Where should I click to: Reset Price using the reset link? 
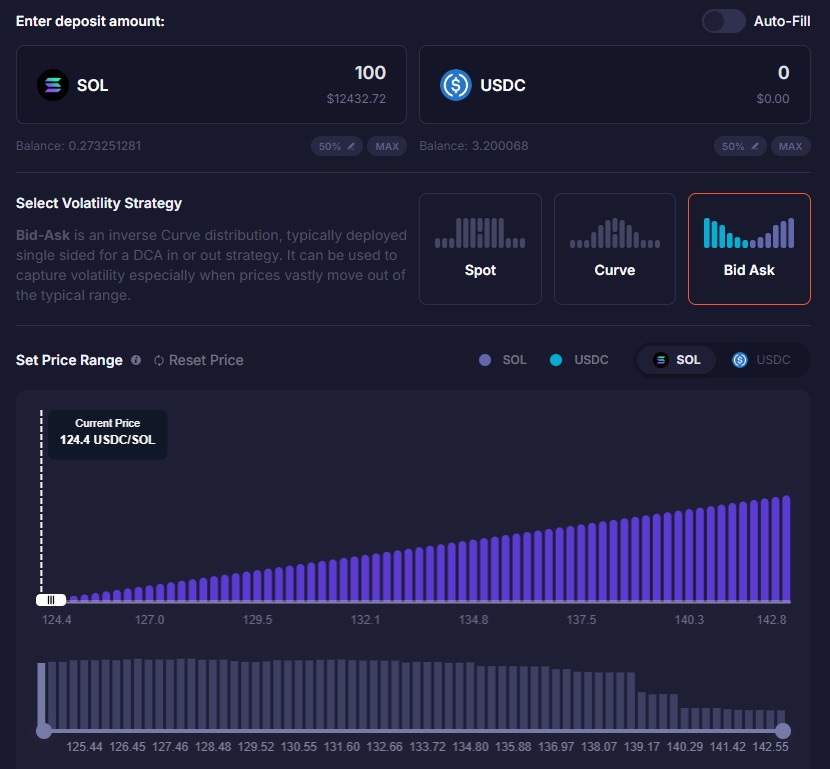coord(198,360)
